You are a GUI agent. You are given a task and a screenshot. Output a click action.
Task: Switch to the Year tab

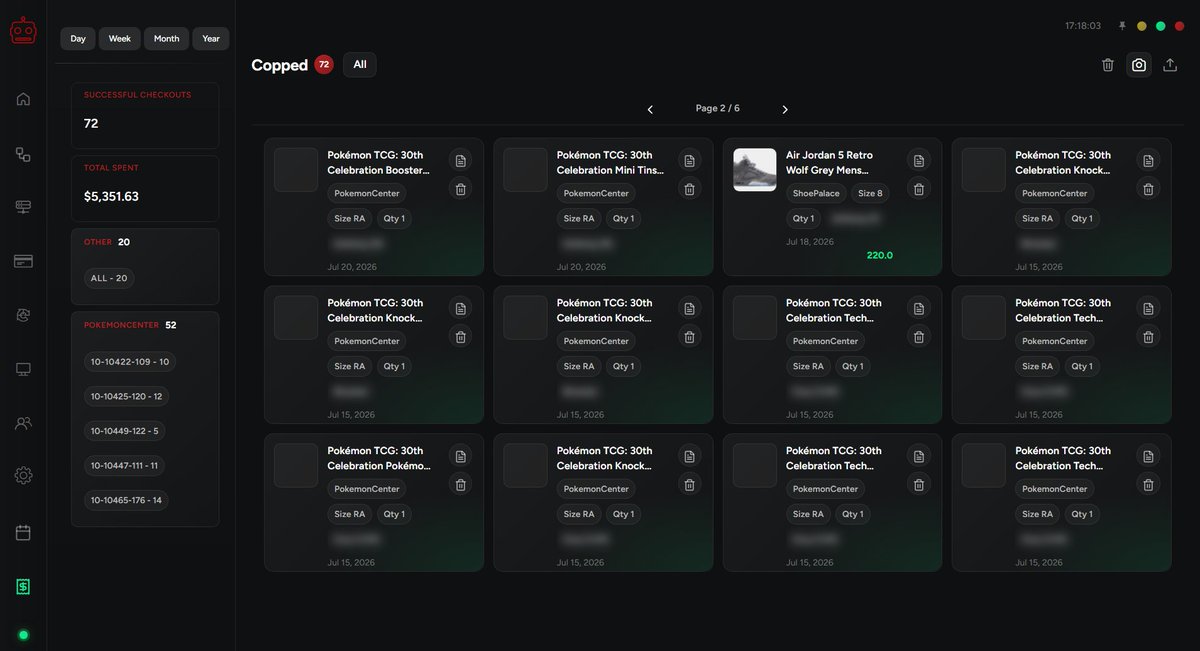pos(211,39)
